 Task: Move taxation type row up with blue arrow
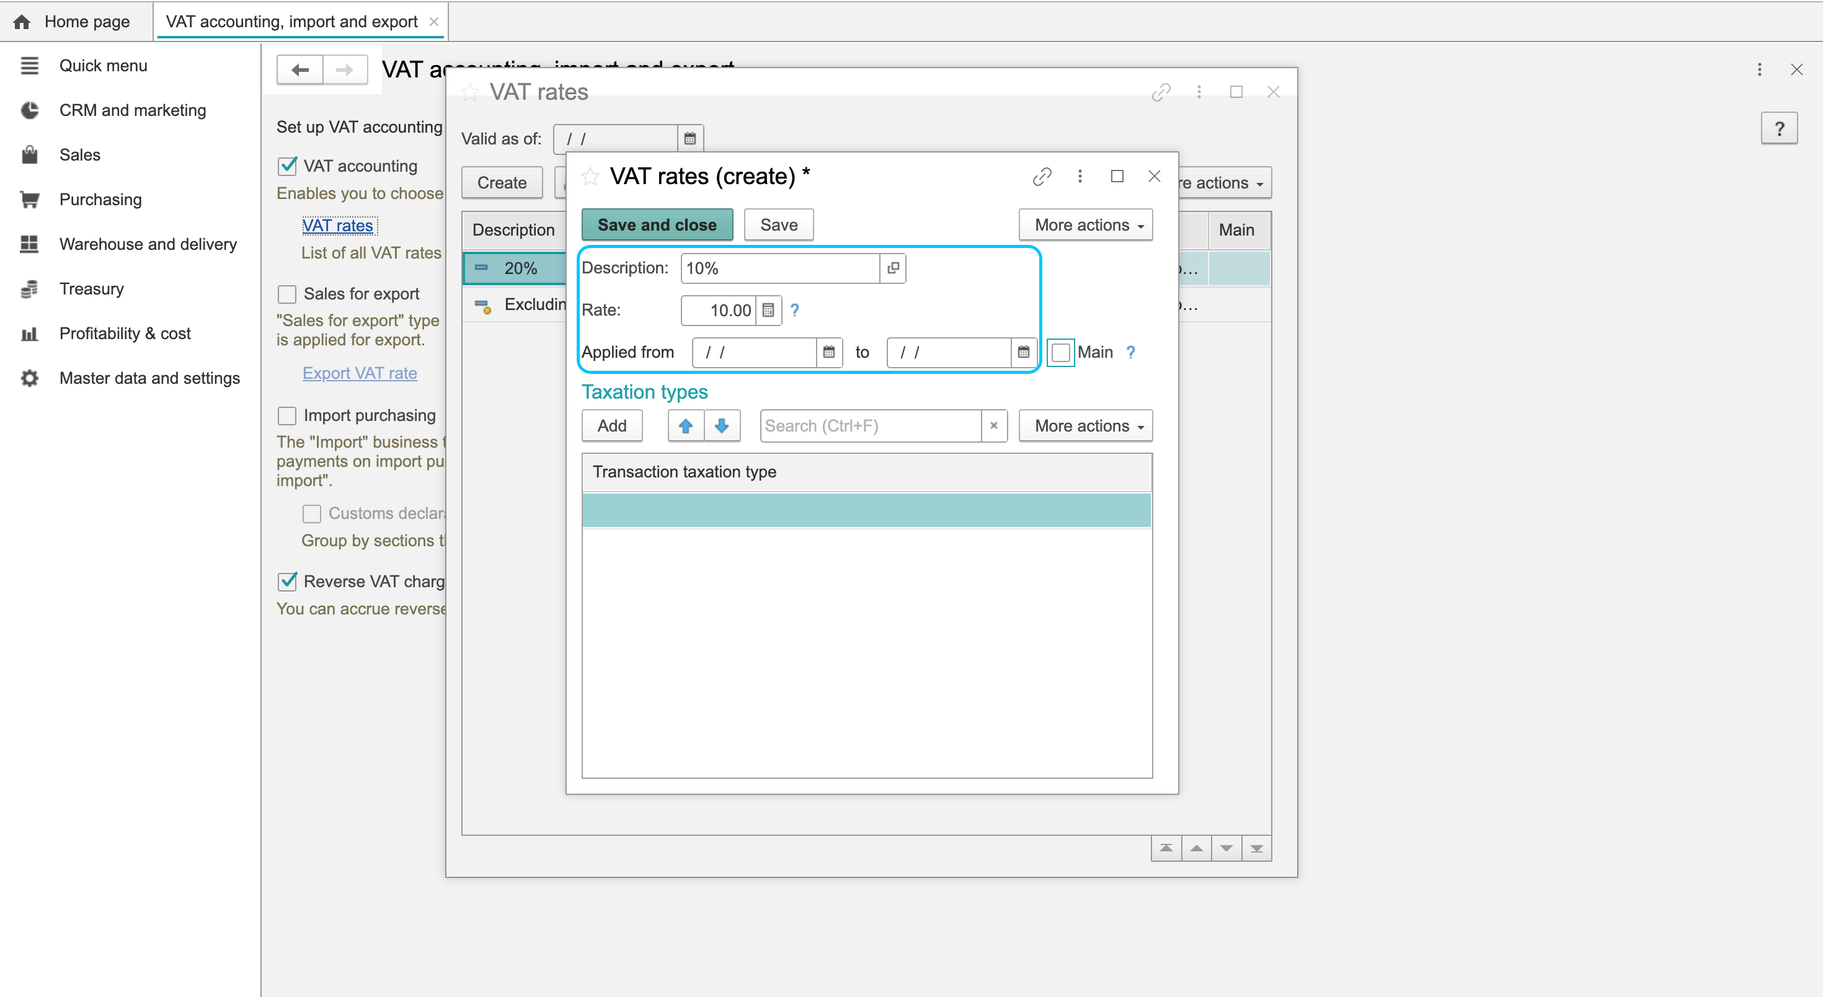click(685, 426)
